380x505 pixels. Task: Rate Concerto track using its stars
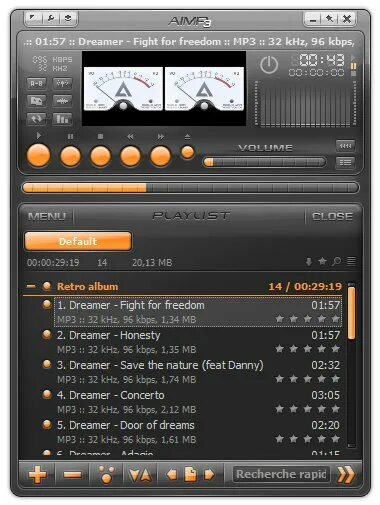click(307, 409)
